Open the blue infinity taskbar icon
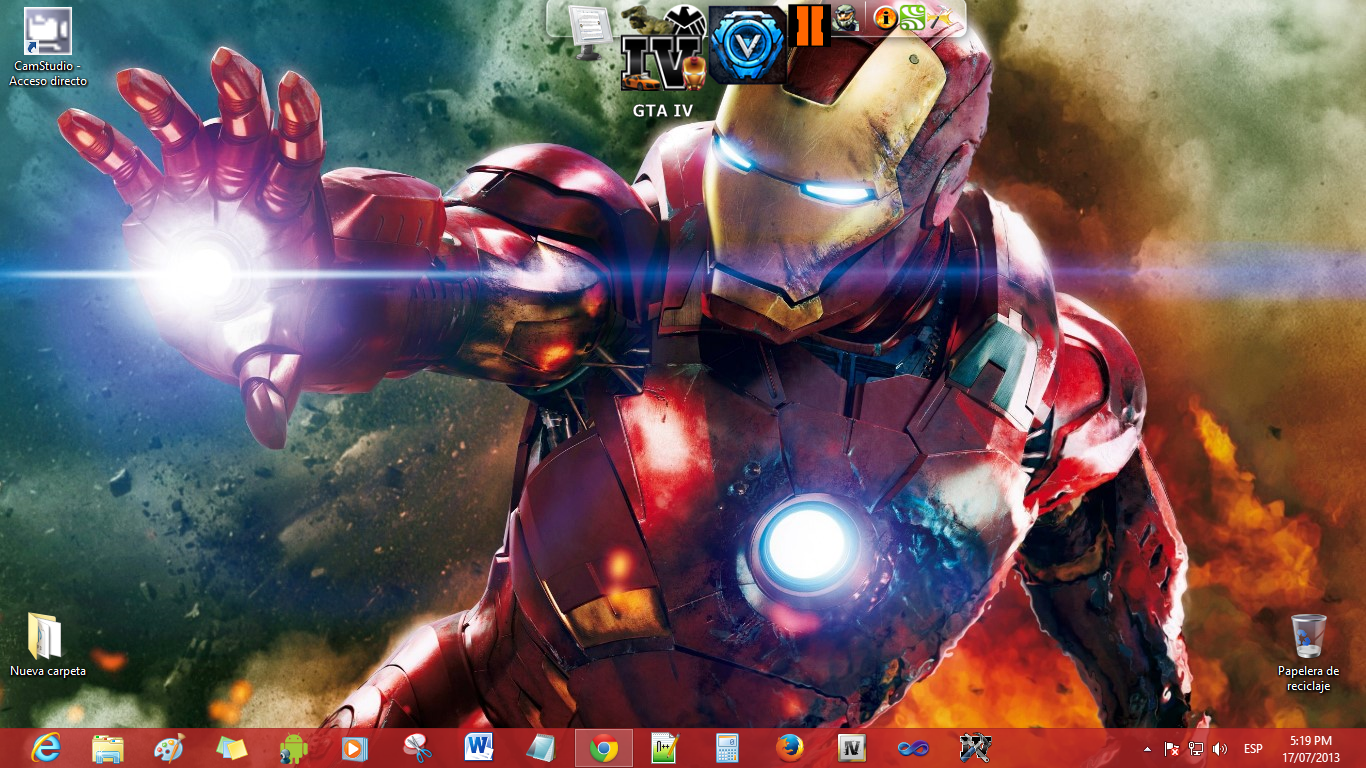Image resolution: width=1366 pixels, height=768 pixels. coord(912,748)
